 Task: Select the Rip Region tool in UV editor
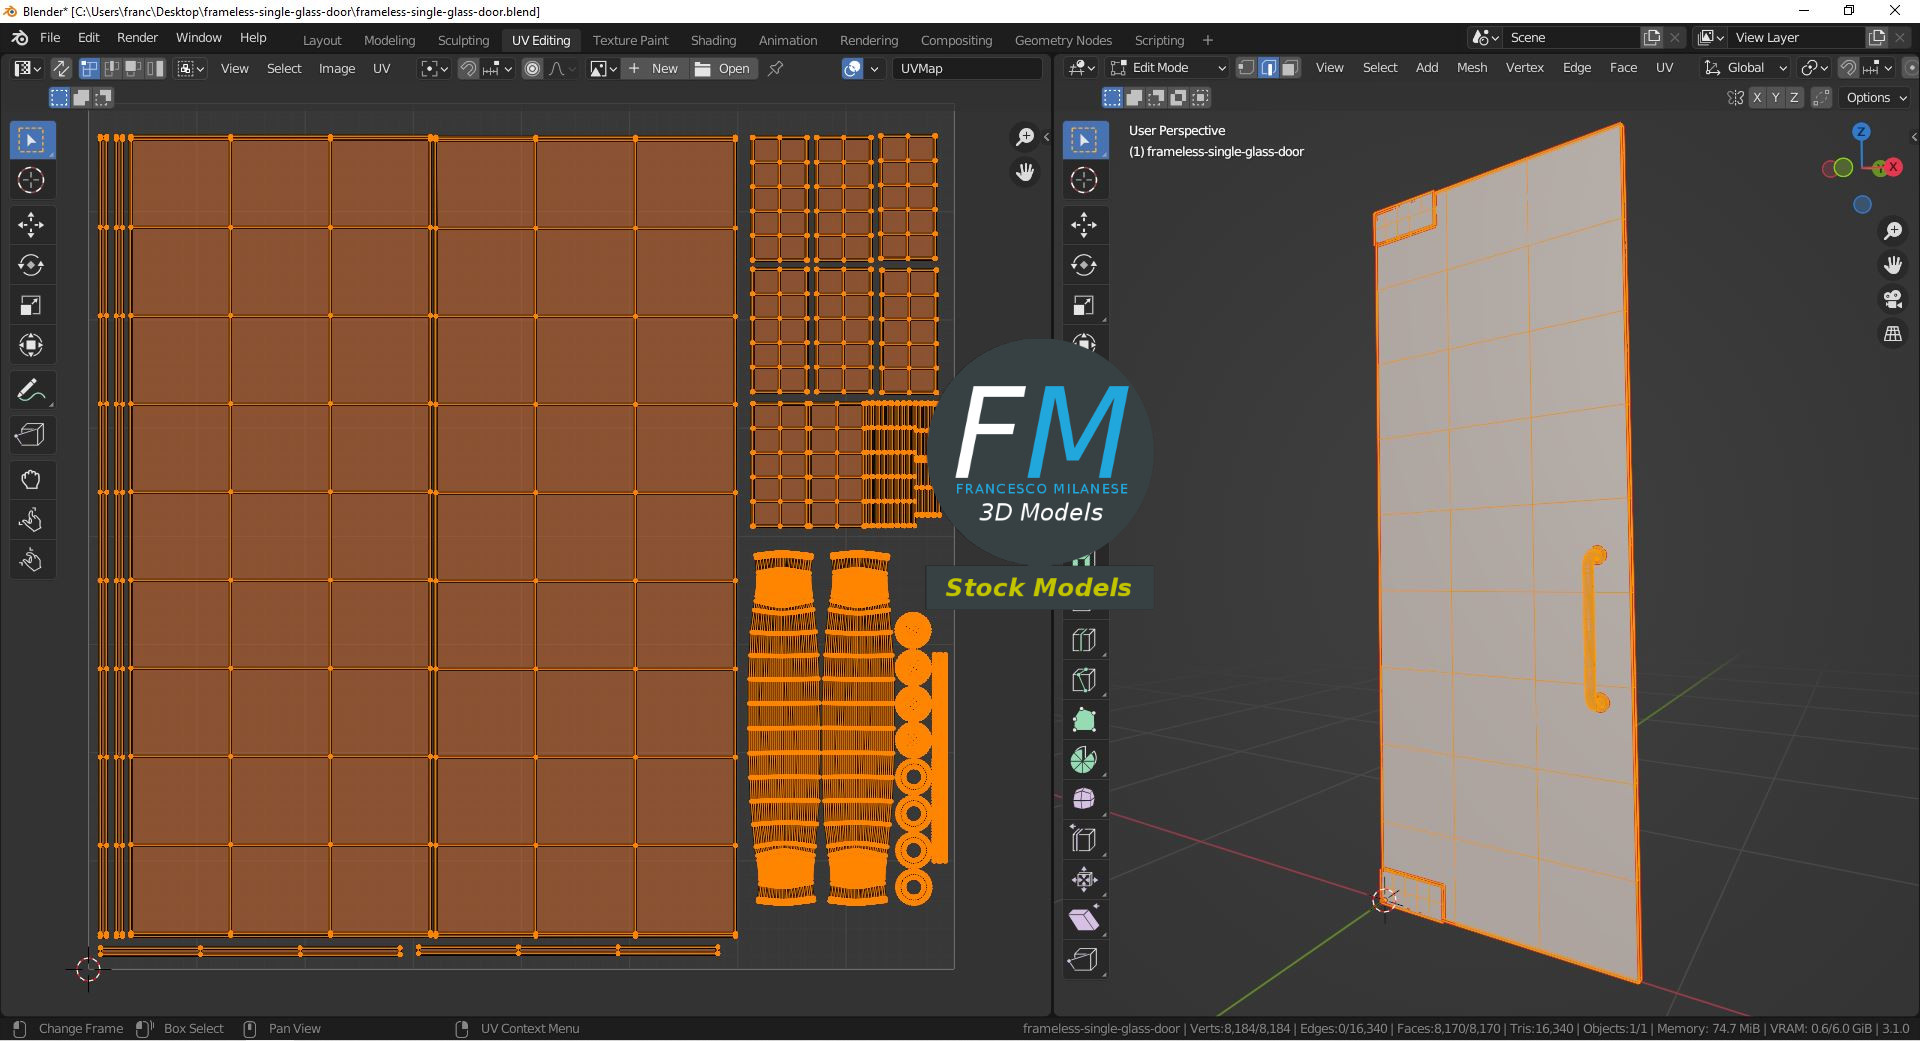[x=31, y=435]
